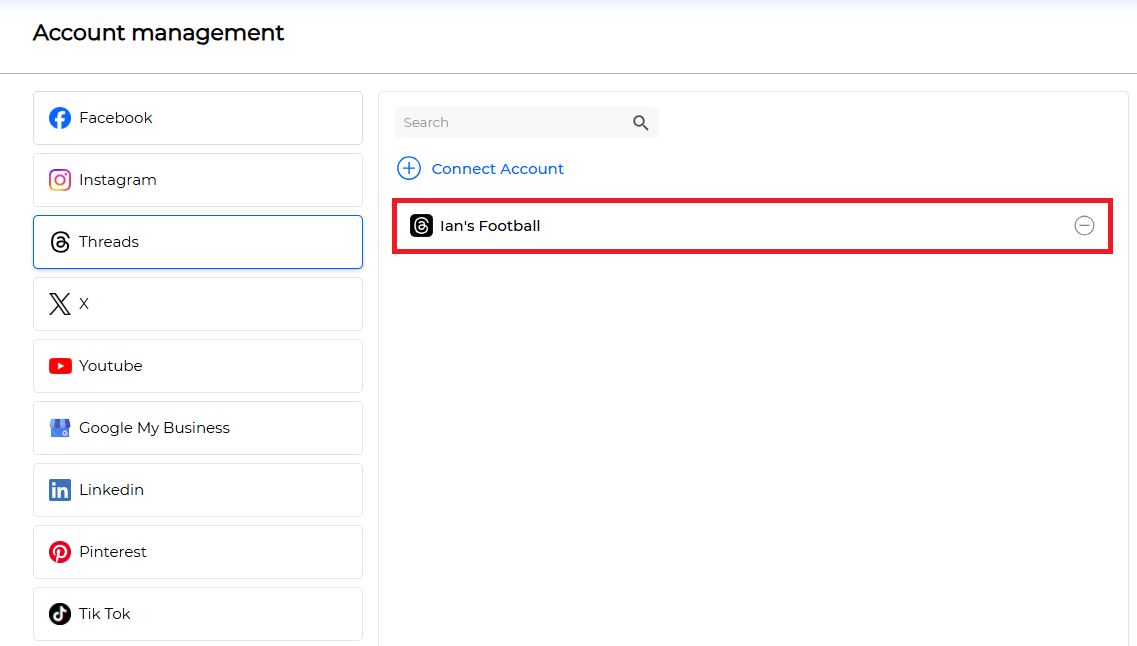
Task: Click the Pinterest logo icon
Action: (59, 552)
